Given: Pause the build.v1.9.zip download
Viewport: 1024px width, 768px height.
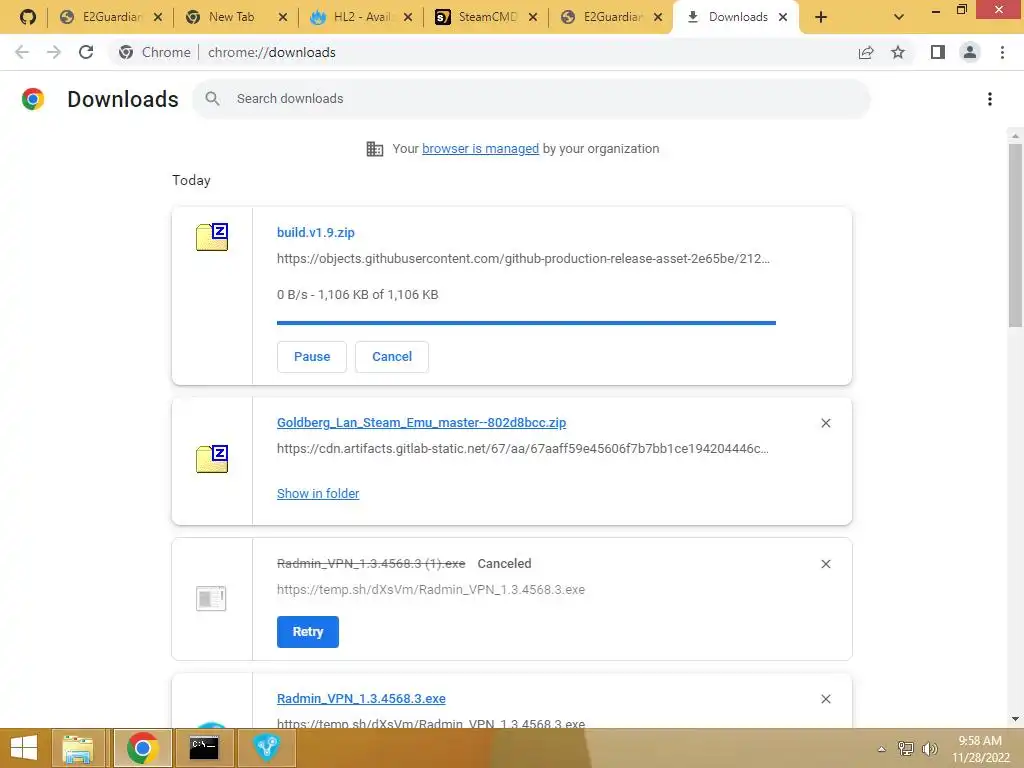Looking at the screenshot, I should pos(312,357).
